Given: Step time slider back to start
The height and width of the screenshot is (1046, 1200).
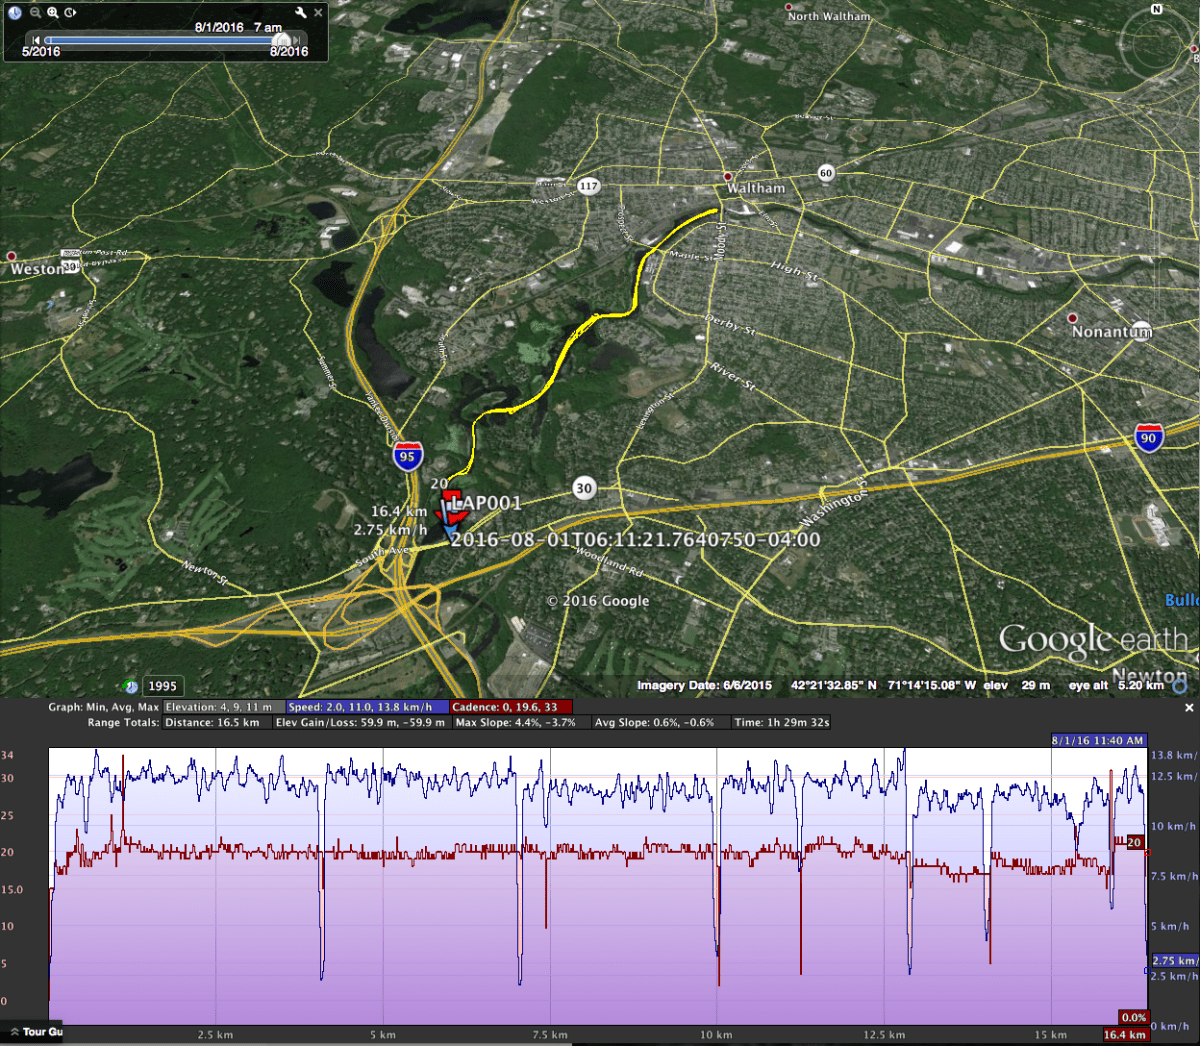Looking at the screenshot, I should point(37,40).
